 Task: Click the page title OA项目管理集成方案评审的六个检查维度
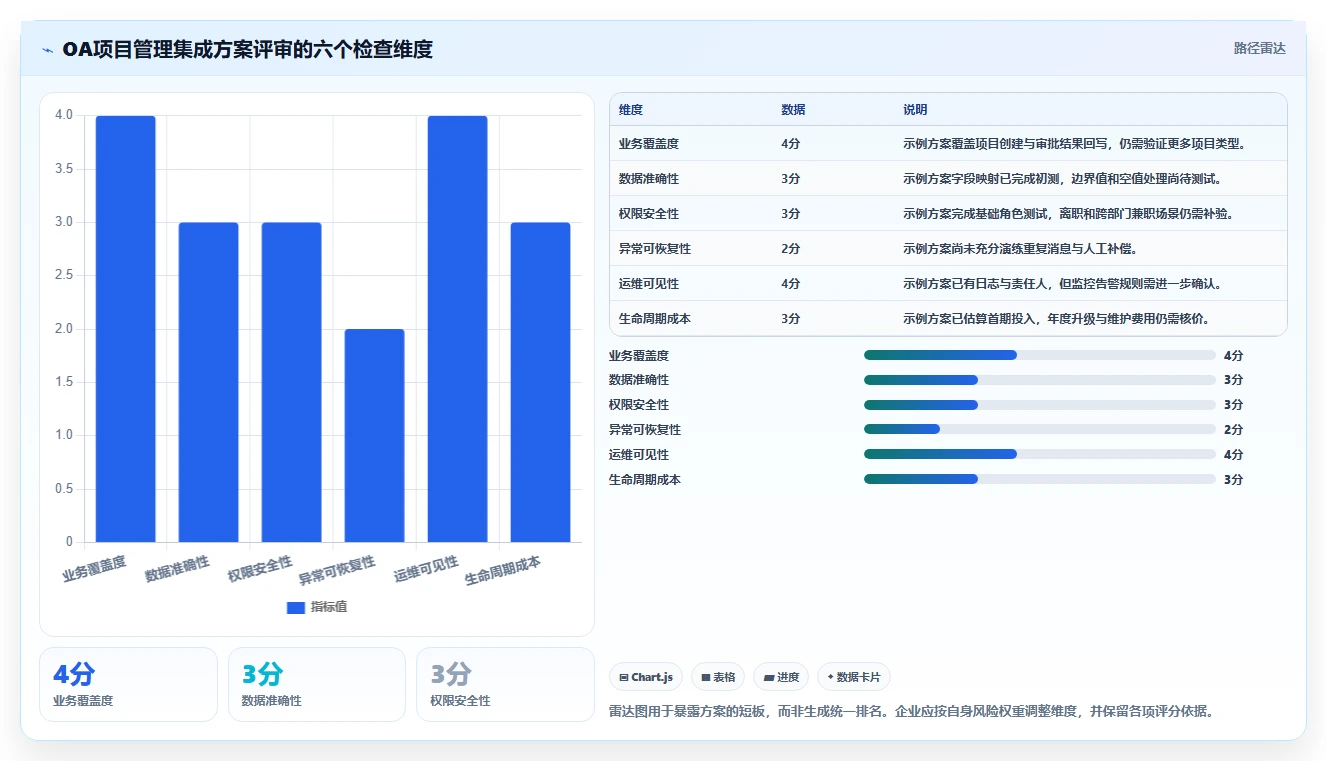point(248,49)
